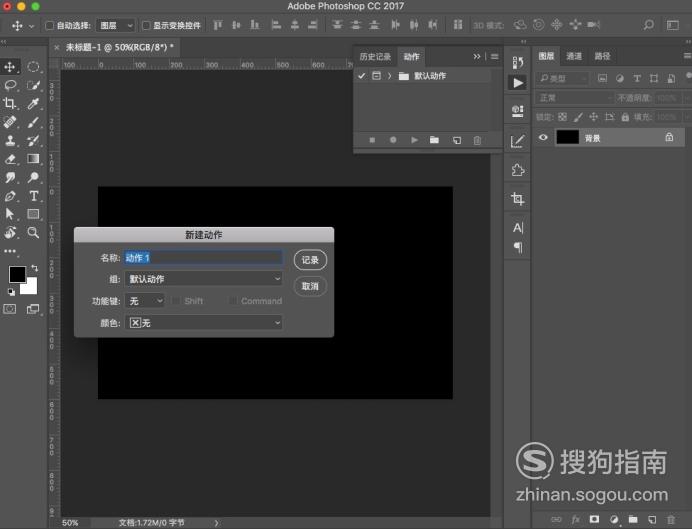Click Stop button in Actions panel

click(372, 140)
